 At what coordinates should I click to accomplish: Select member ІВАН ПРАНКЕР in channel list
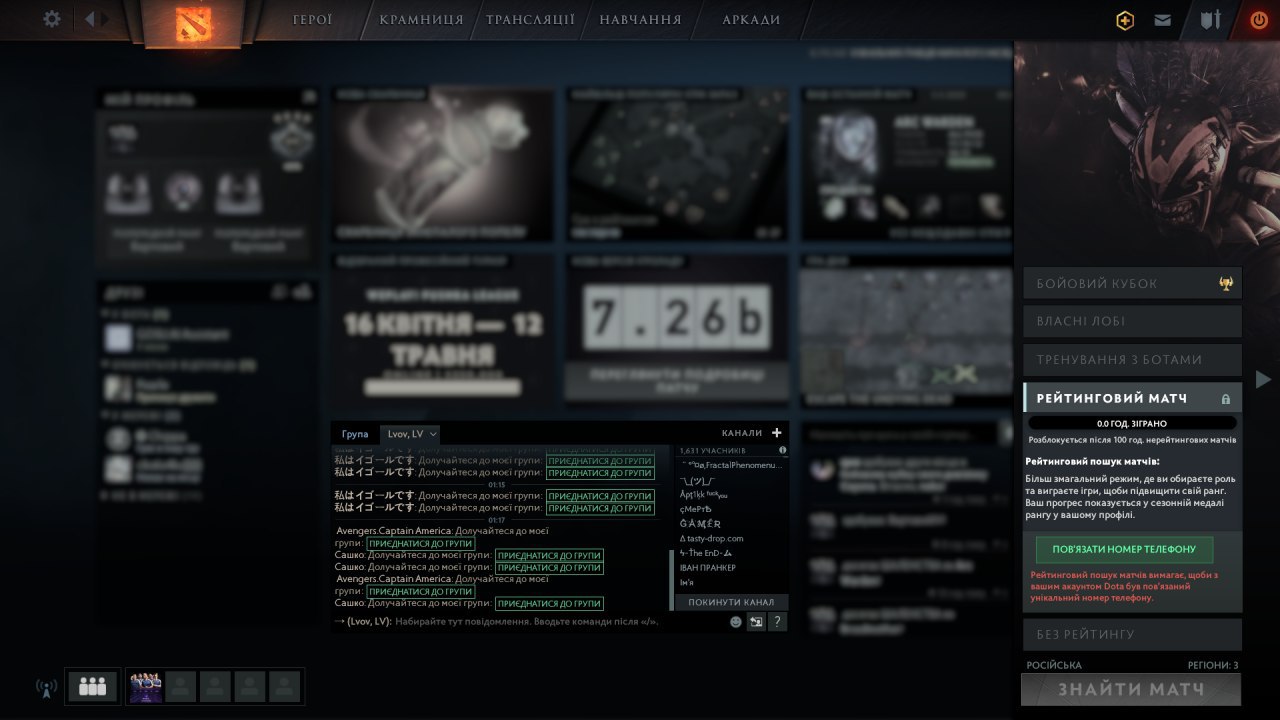click(707, 567)
